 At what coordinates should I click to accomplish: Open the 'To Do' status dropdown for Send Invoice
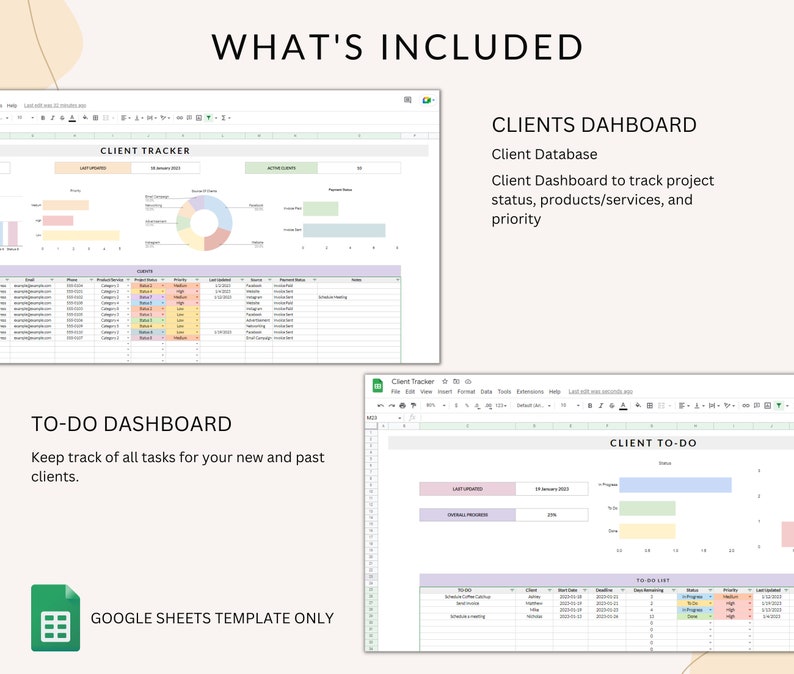click(x=710, y=604)
